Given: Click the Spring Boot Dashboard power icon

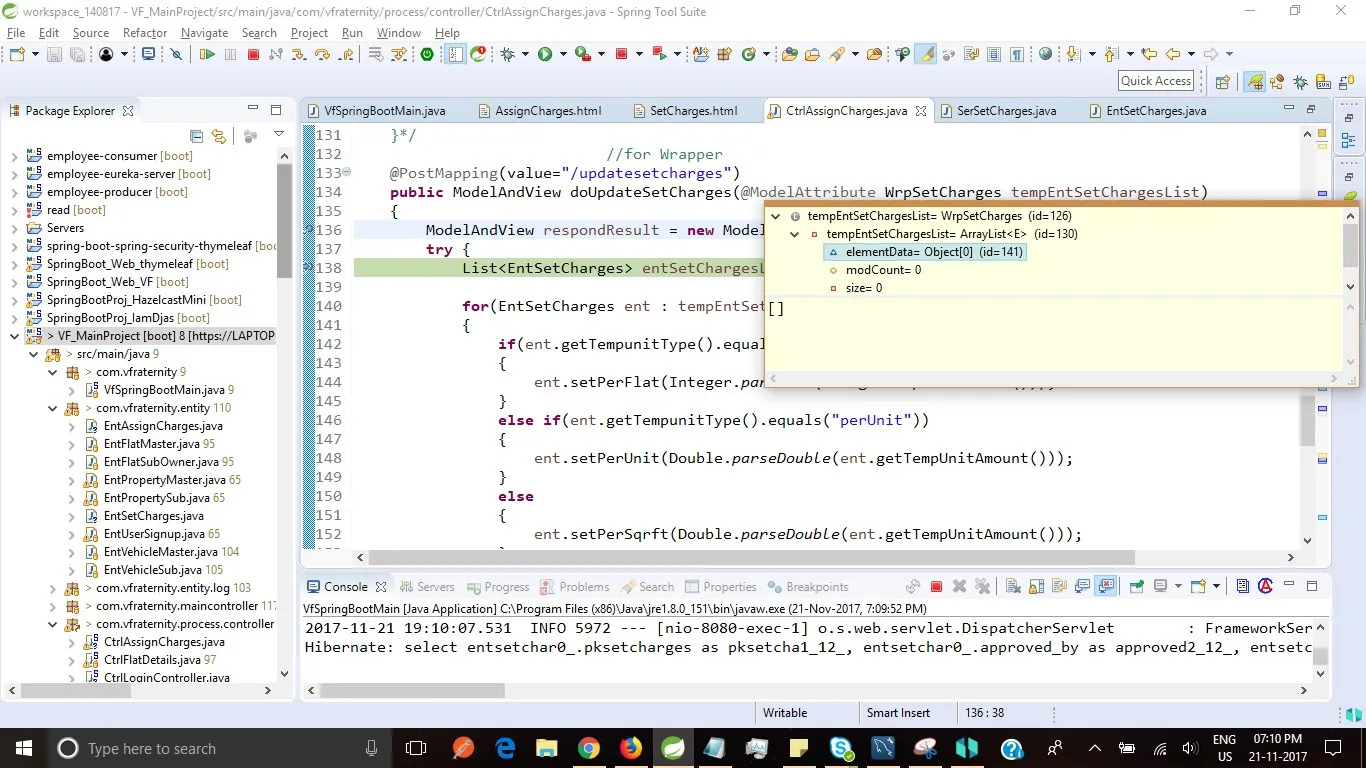Looking at the screenshot, I should point(427,54).
